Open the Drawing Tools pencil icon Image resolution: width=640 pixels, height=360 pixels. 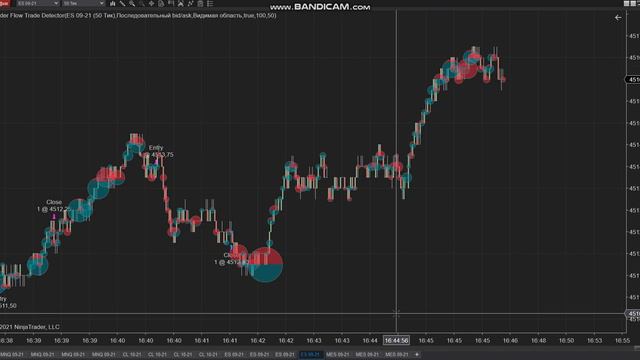pyautogui.click(x=122, y=3)
